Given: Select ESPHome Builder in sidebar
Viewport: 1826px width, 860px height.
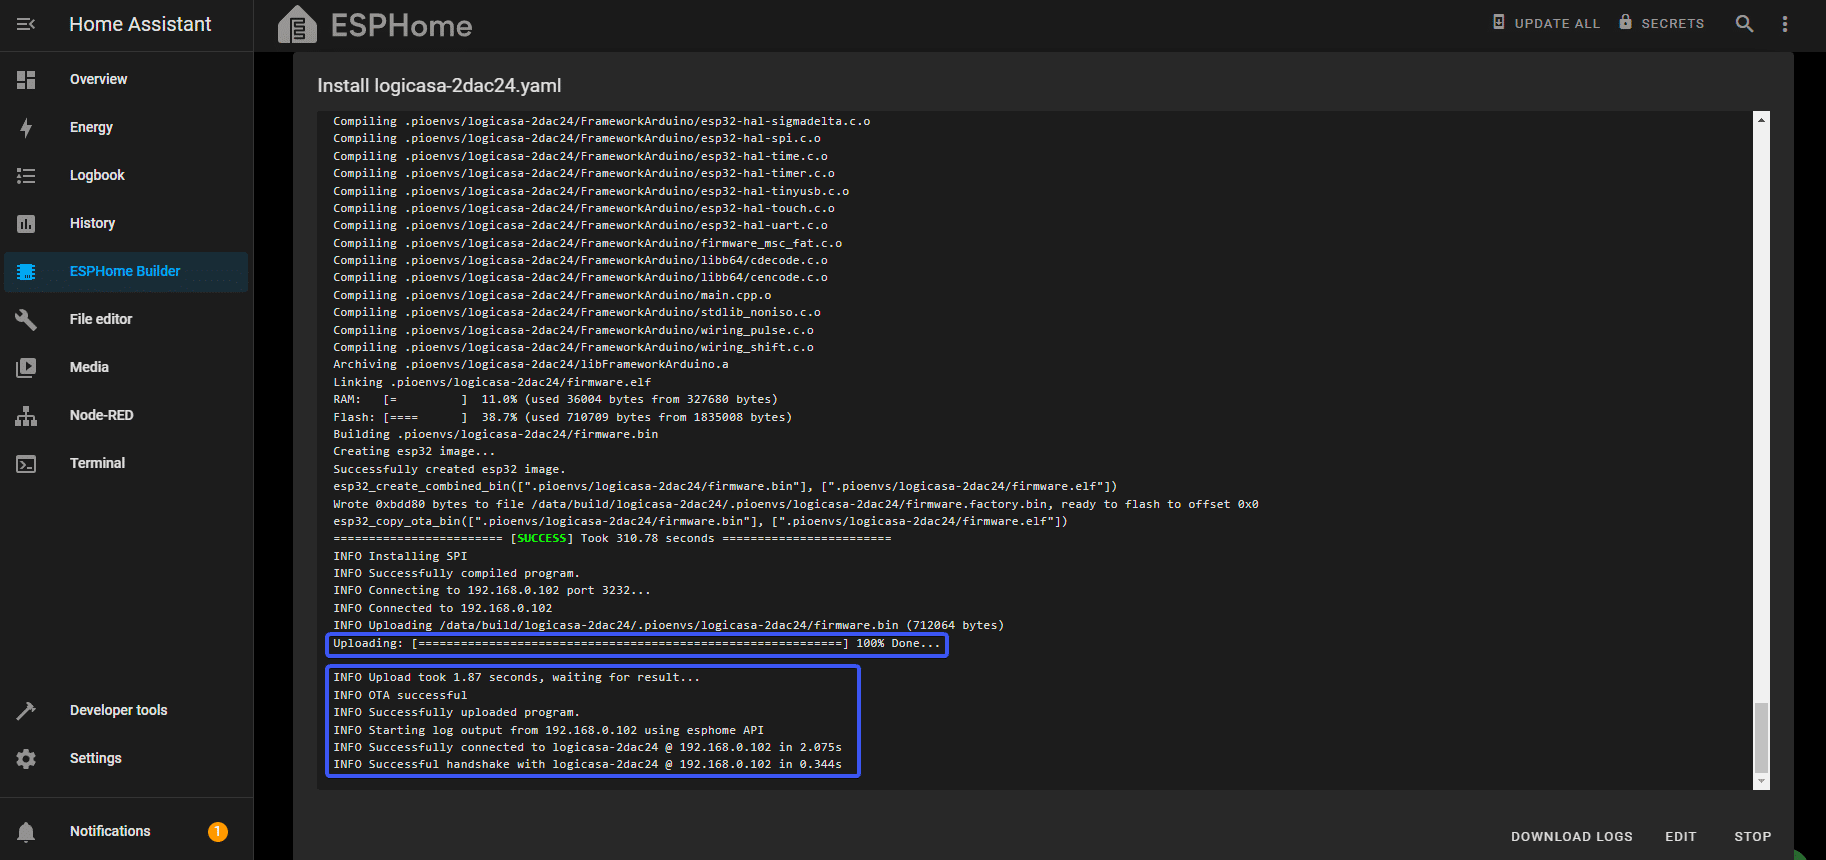Looking at the screenshot, I should coord(125,271).
